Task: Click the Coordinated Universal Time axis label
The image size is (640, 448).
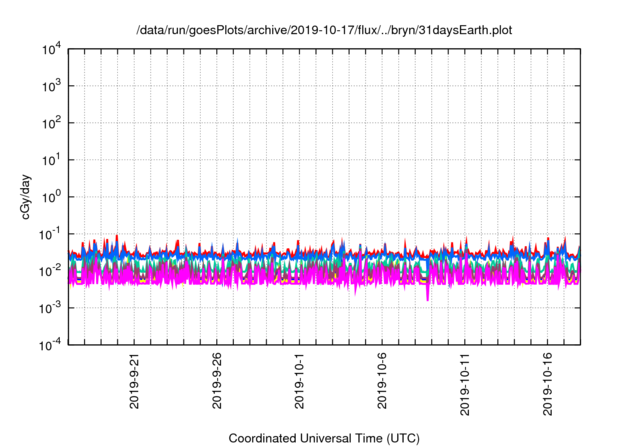Action: pos(324,438)
